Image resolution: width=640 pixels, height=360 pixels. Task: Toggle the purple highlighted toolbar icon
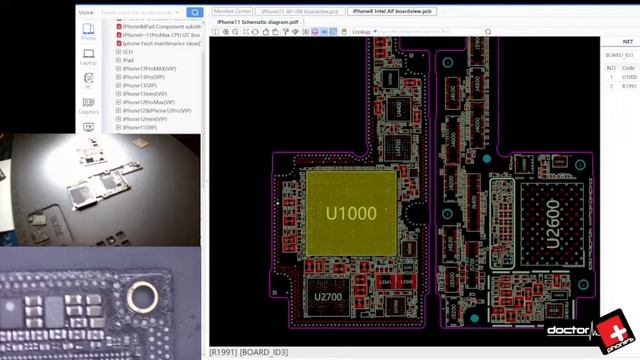[315, 31]
